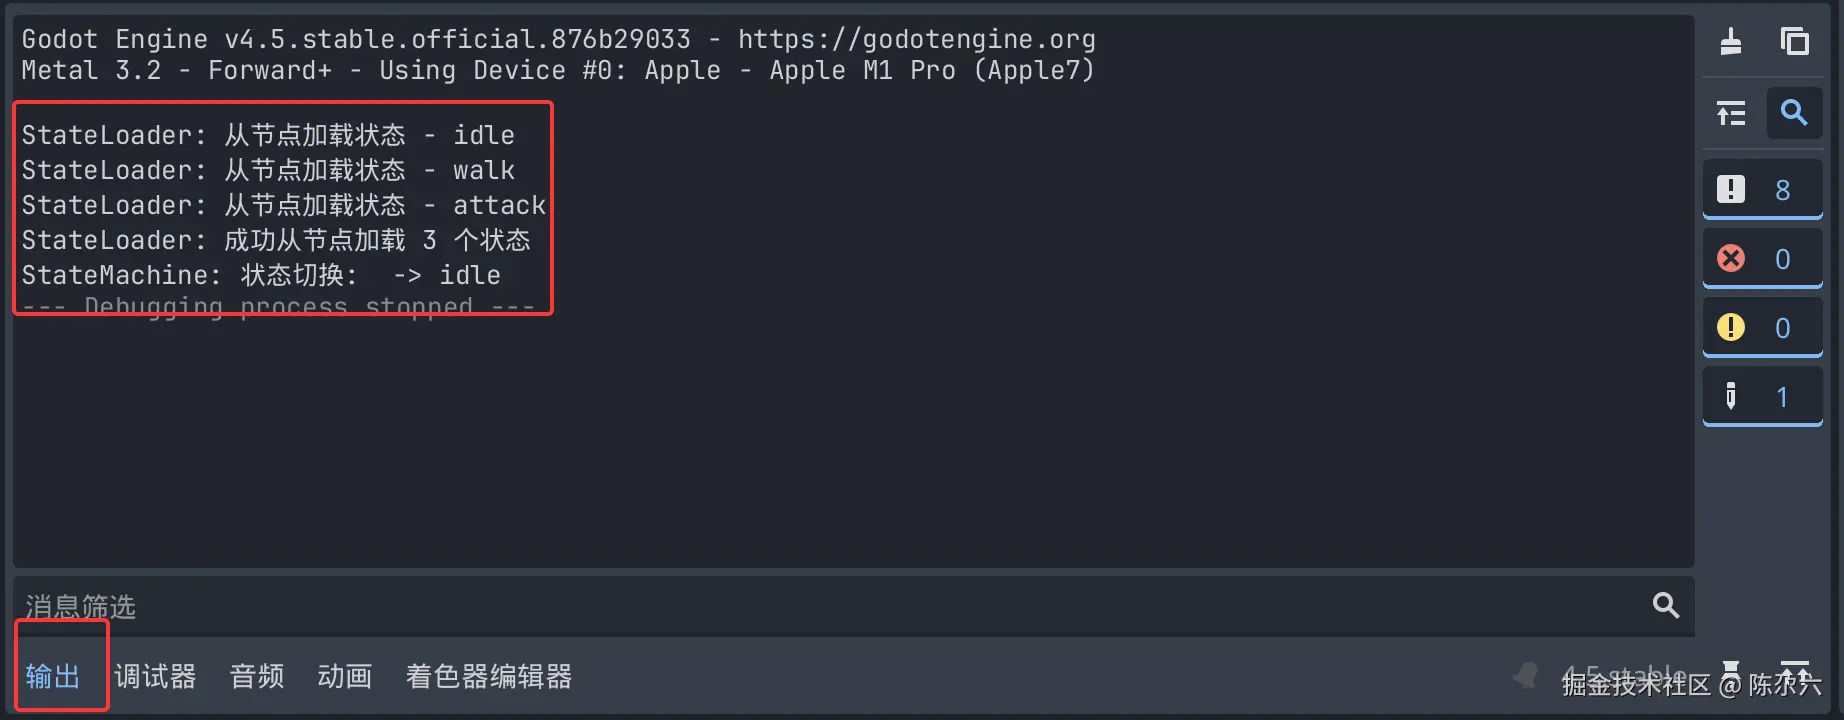The height and width of the screenshot is (720, 1844).
Task: Click the search icon in the filter bar
Action: click(1665, 605)
